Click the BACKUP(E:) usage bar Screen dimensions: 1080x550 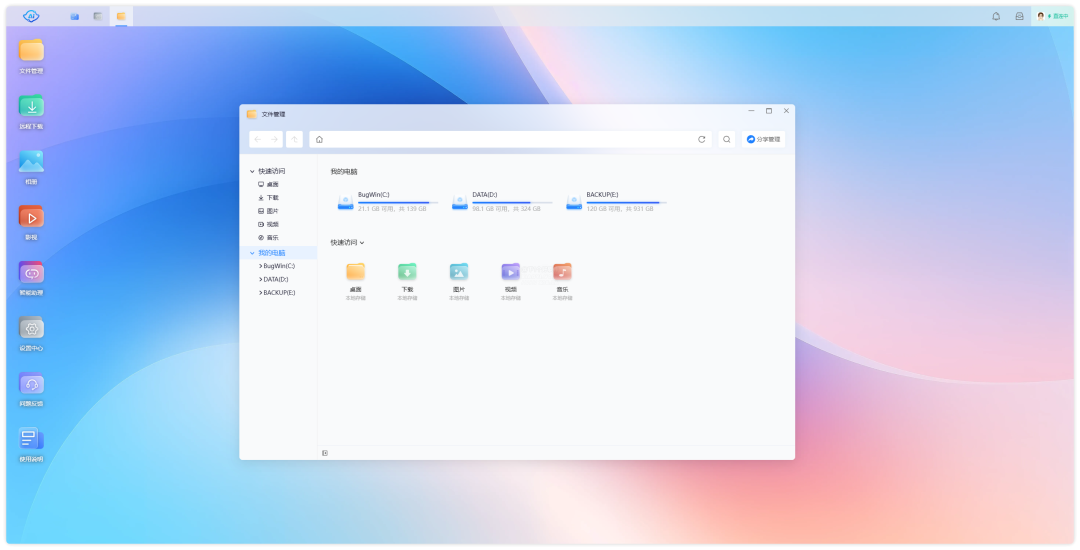tap(627, 202)
